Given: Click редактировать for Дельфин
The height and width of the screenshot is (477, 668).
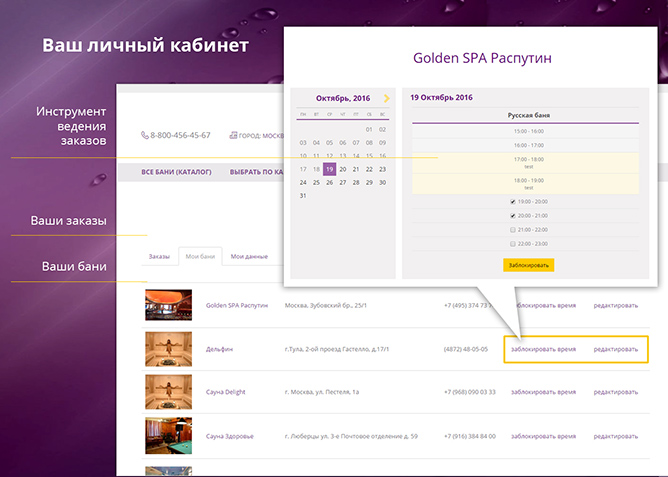Looking at the screenshot, I should click(x=616, y=349).
